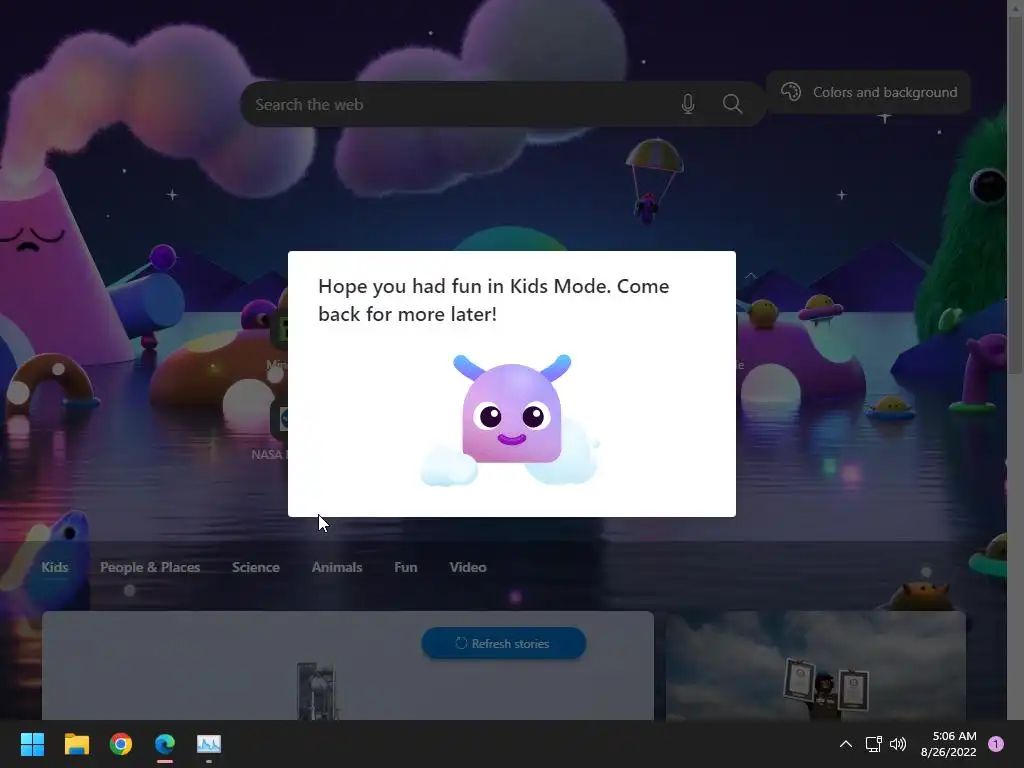Switch to the Kids tab

pos(55,567)
